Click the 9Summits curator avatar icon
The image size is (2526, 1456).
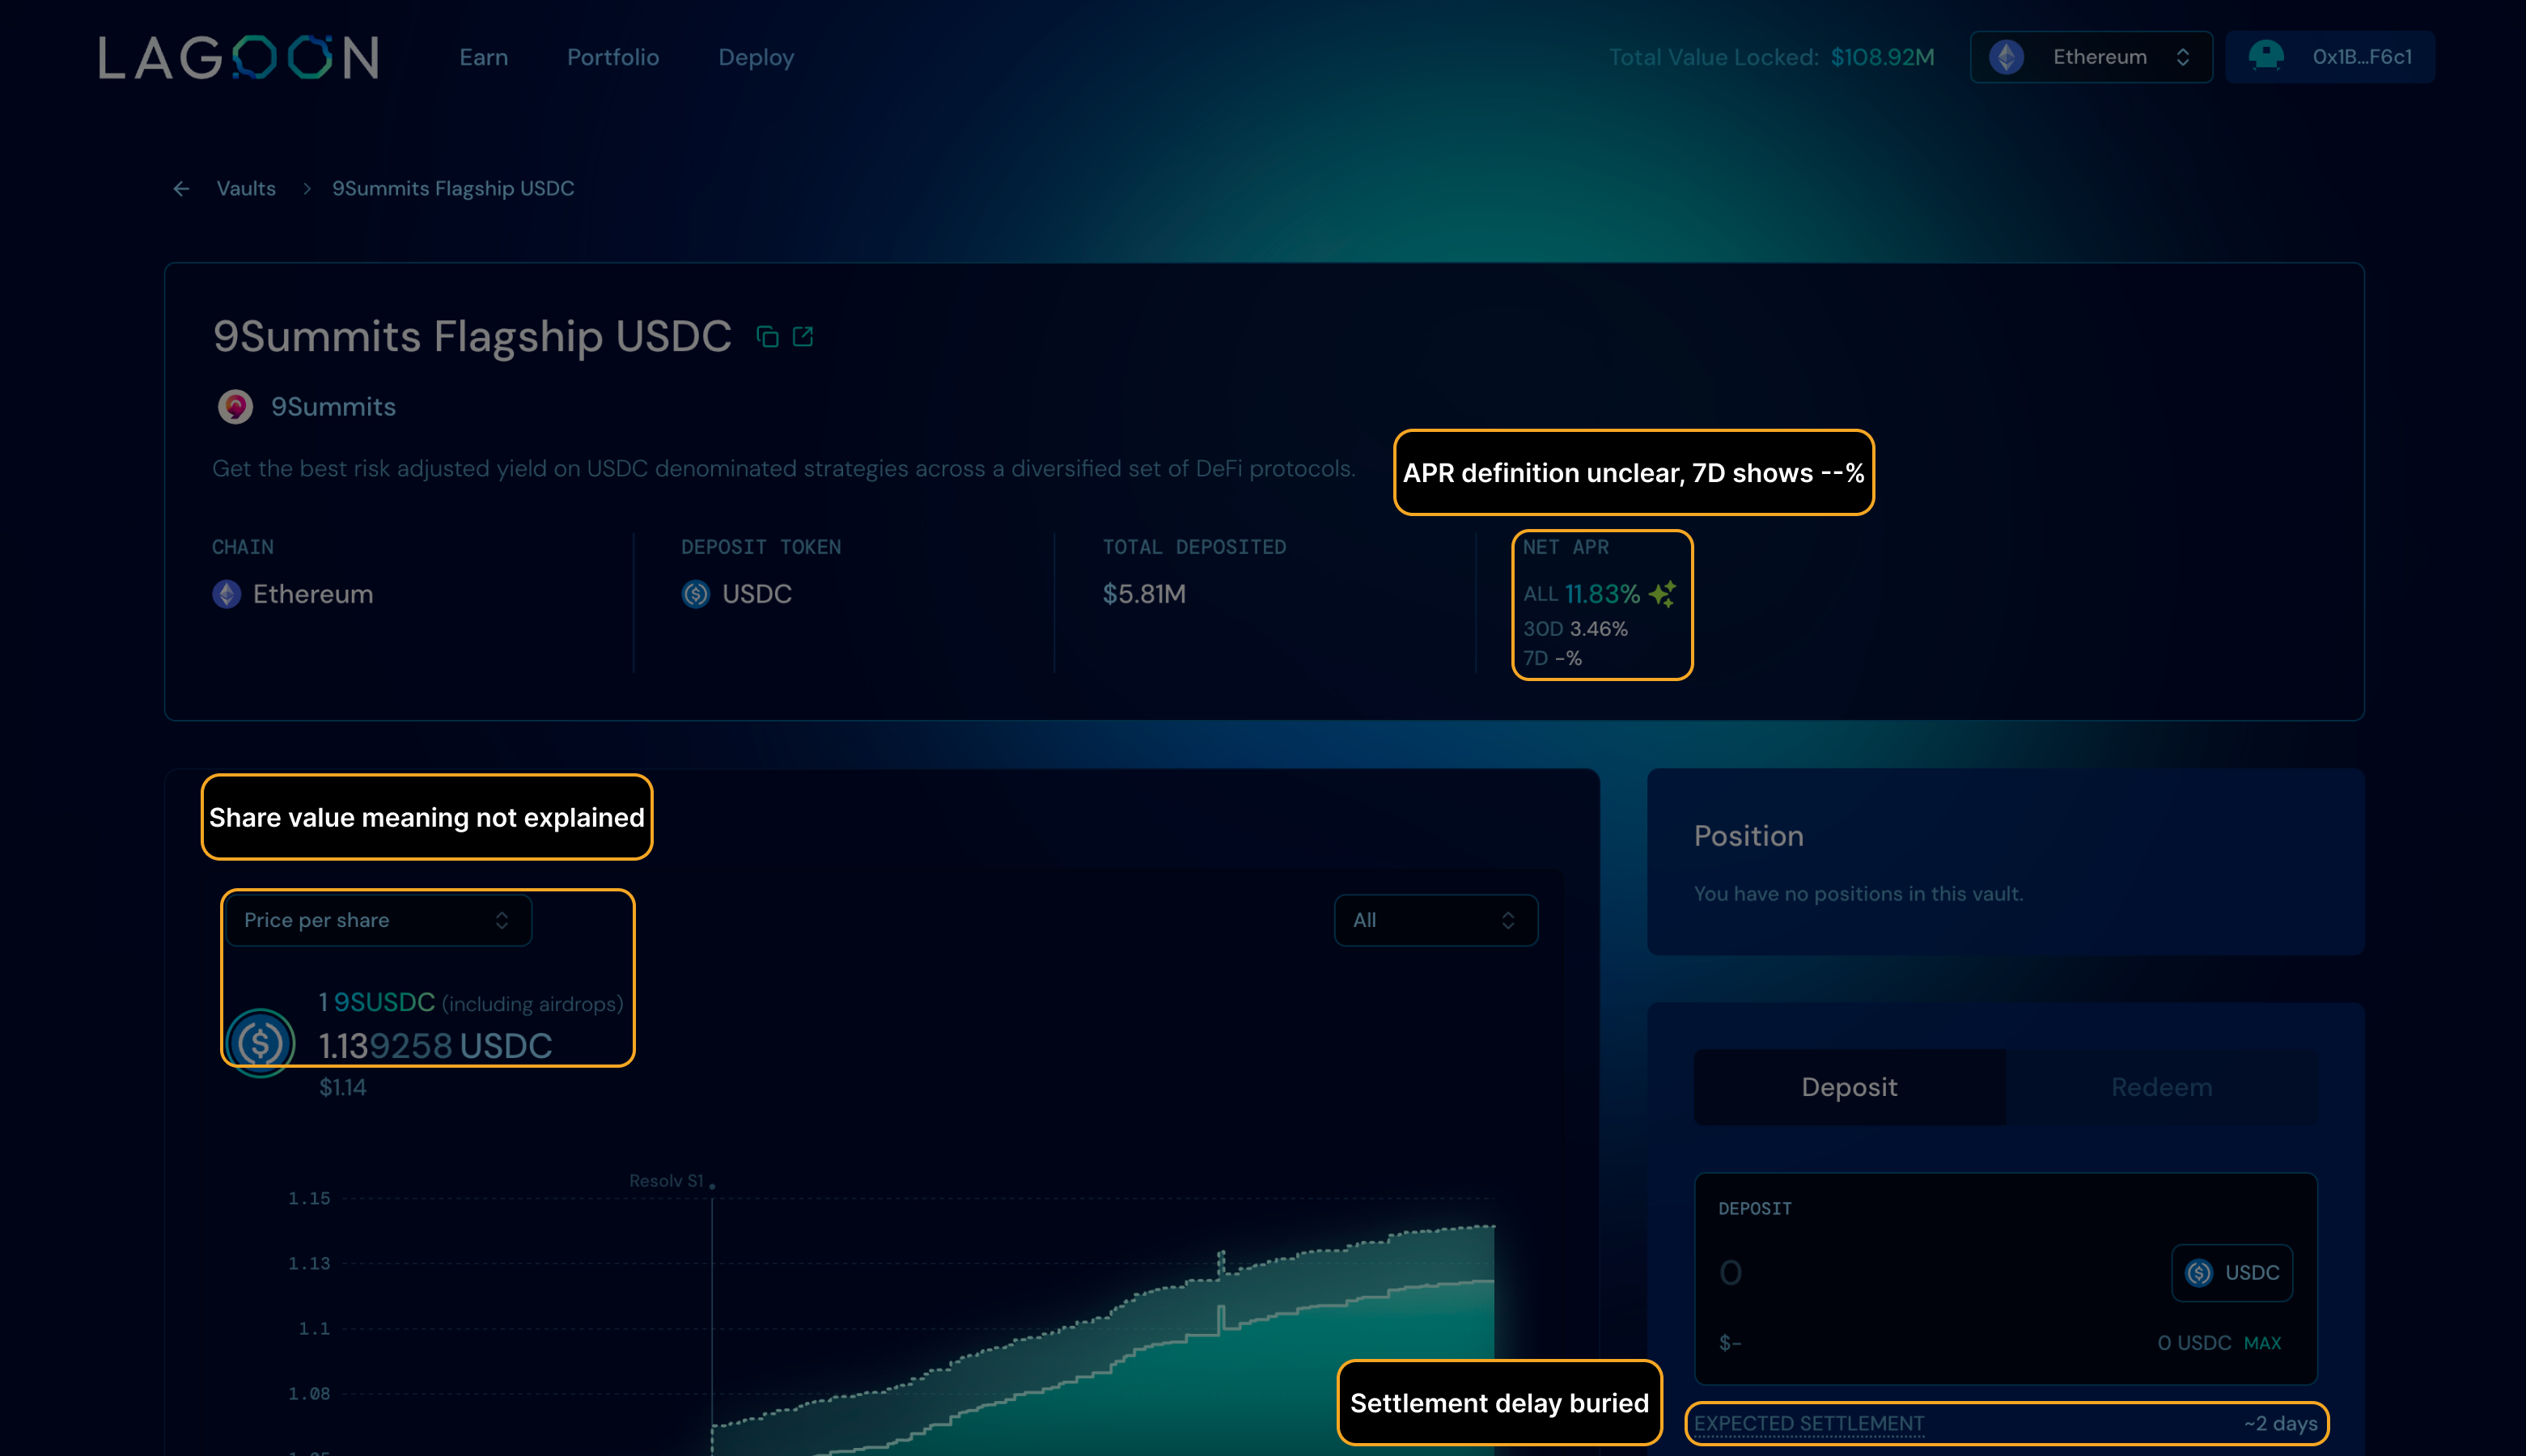coord(235,406)
